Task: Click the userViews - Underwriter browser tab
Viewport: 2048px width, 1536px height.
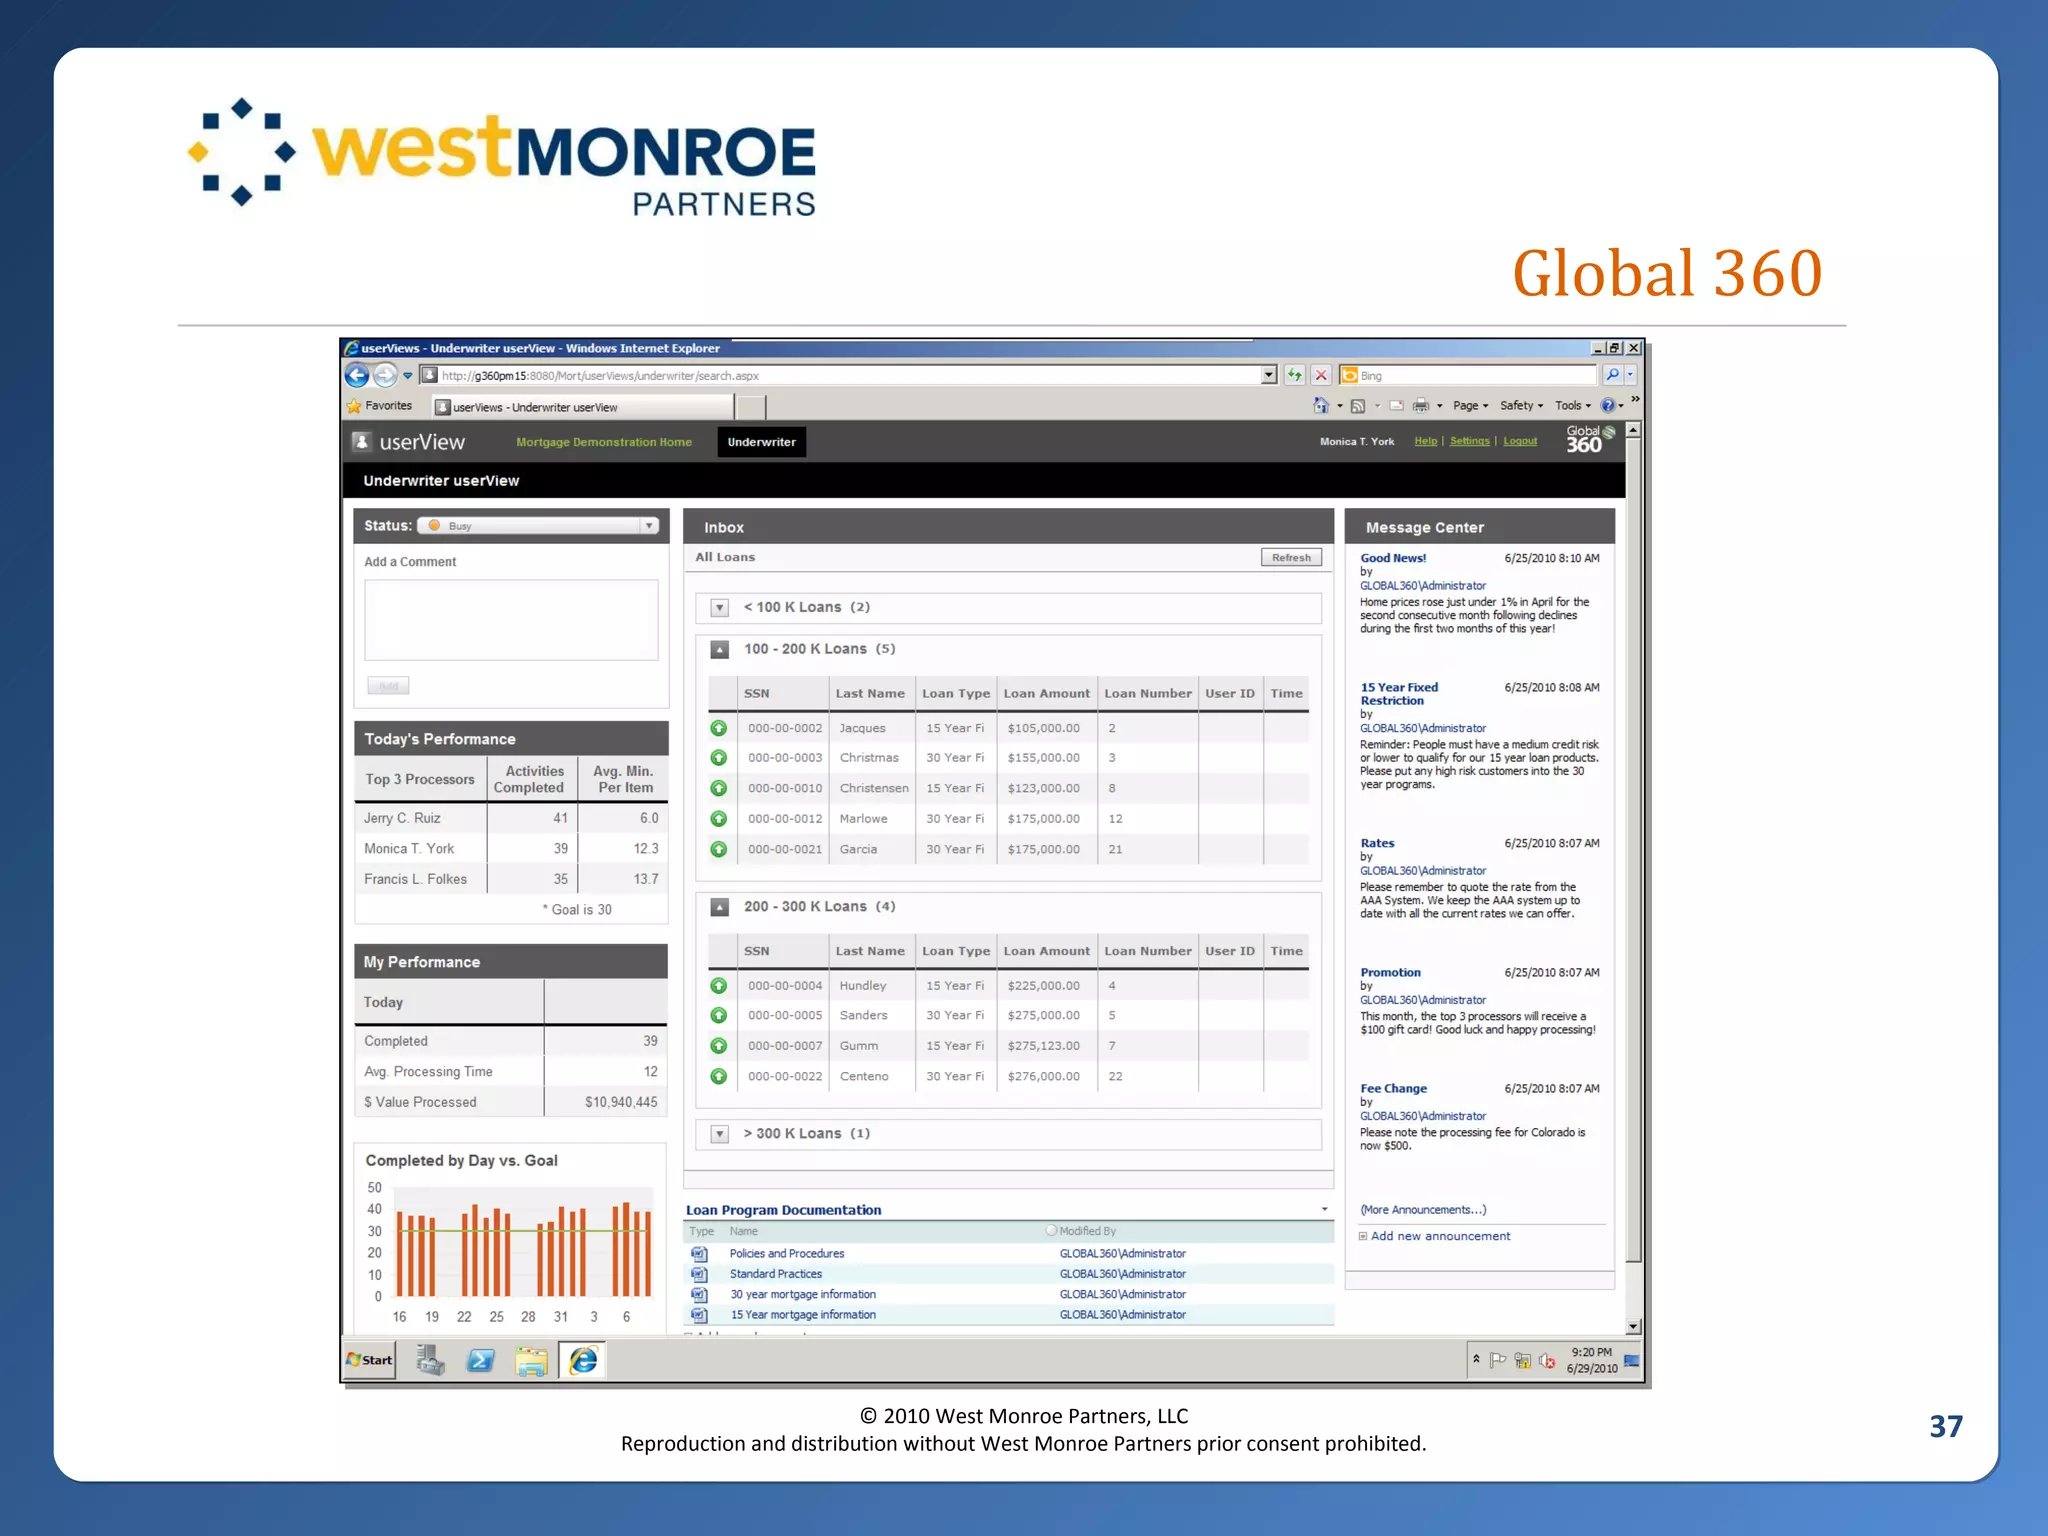Action: (x=583, y=407)
